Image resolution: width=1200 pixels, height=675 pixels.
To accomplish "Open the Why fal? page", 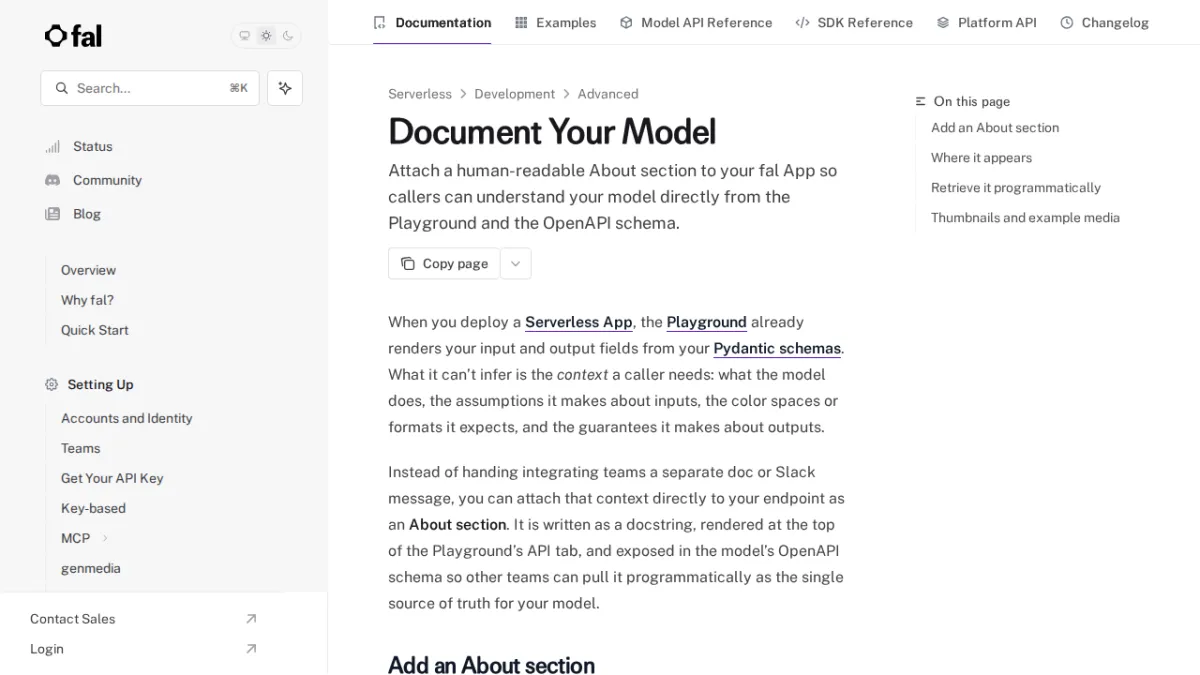I will 87,300.
